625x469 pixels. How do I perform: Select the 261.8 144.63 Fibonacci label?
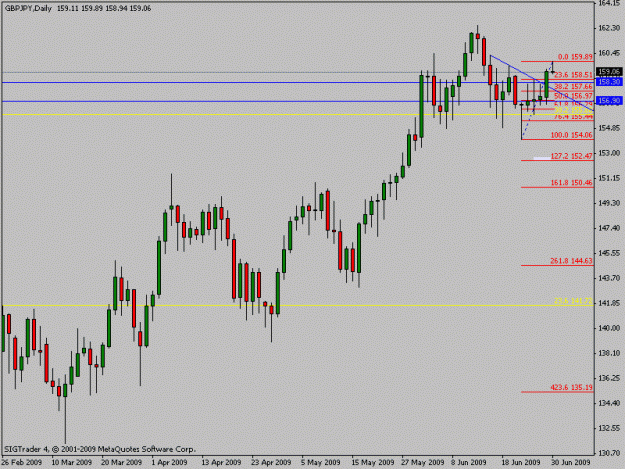click(x=572, y=261)
